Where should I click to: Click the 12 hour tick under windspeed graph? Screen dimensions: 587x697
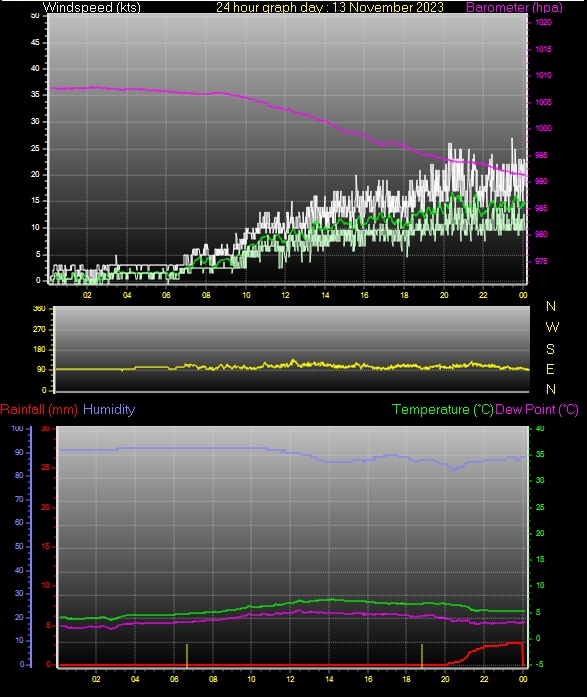pyautogui.click(x=285, y=295)
